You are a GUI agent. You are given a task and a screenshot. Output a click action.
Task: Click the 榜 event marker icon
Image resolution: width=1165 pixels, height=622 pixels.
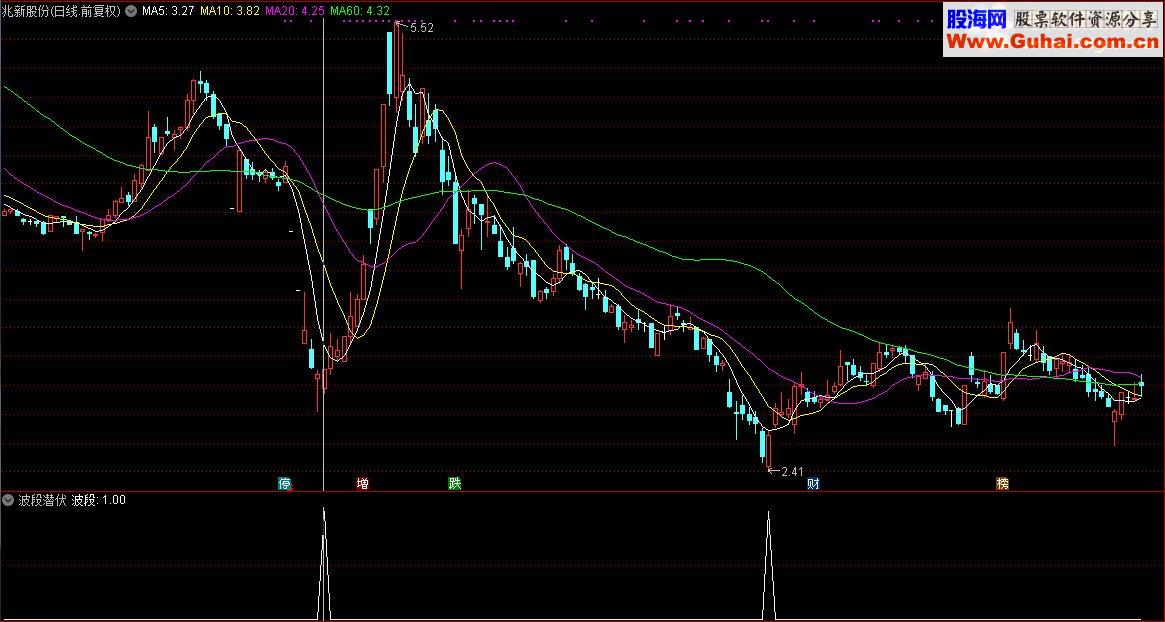pos(1003,484)
